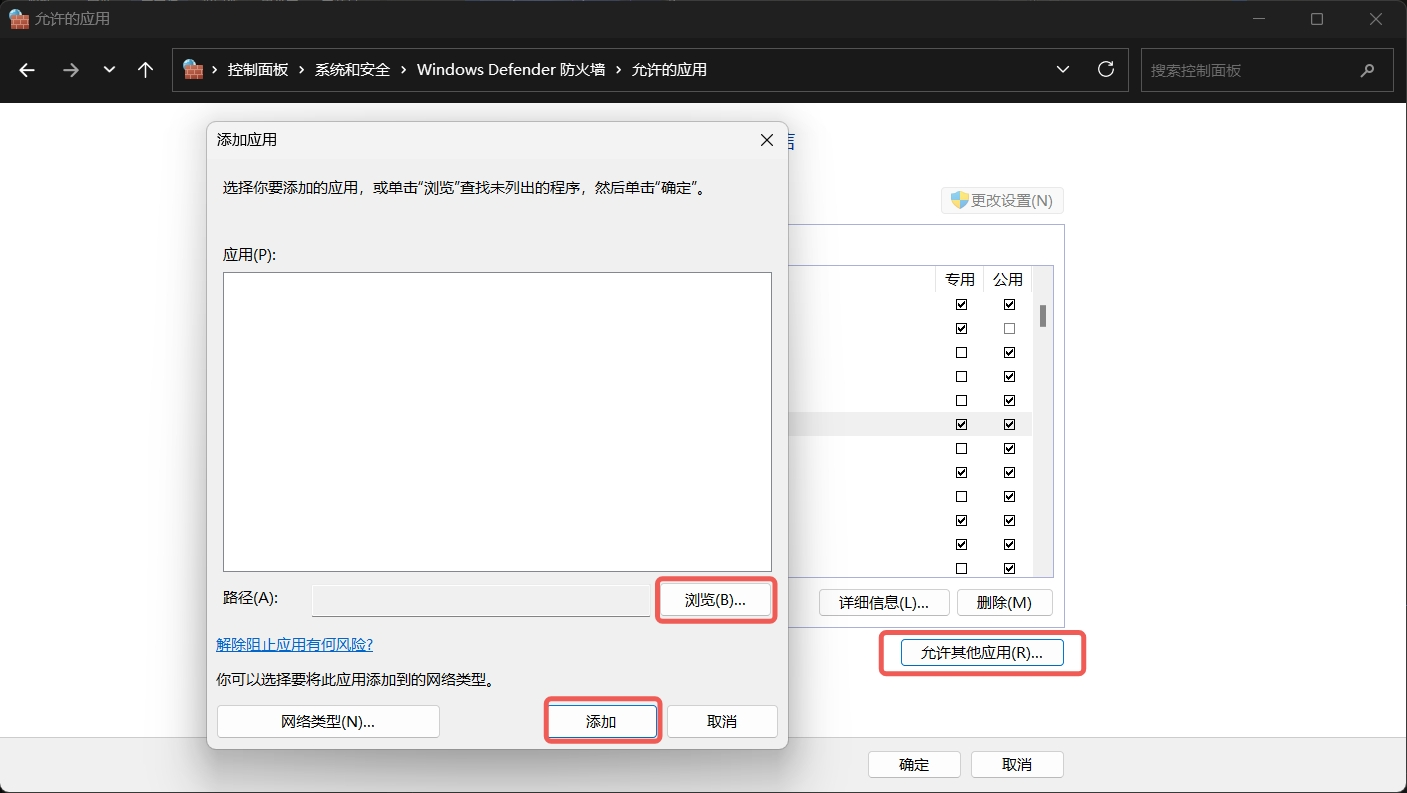Navigate to 系统和安全 in the breadcrumb
Screen dimensions: 1407x793
(352, 69)
